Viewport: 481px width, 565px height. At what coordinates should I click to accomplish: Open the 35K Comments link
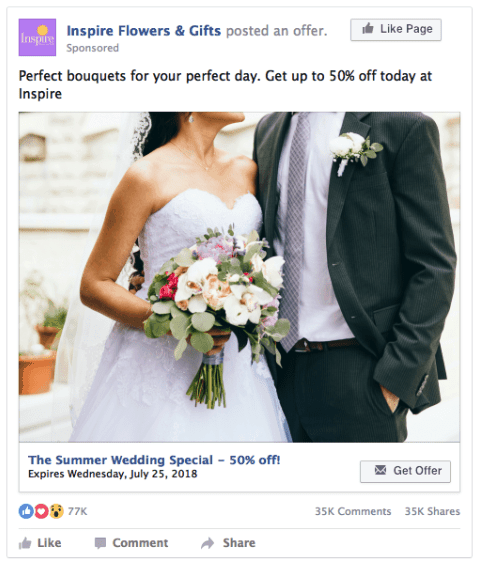[x=353, y=511]
